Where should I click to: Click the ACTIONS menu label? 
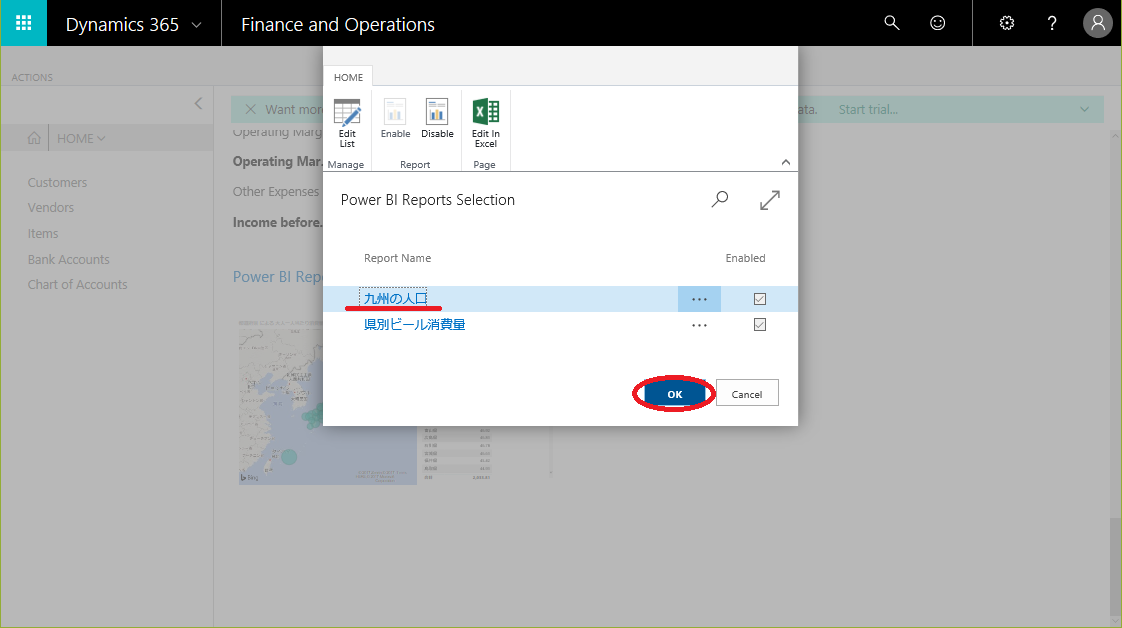(x=32, y=77)
